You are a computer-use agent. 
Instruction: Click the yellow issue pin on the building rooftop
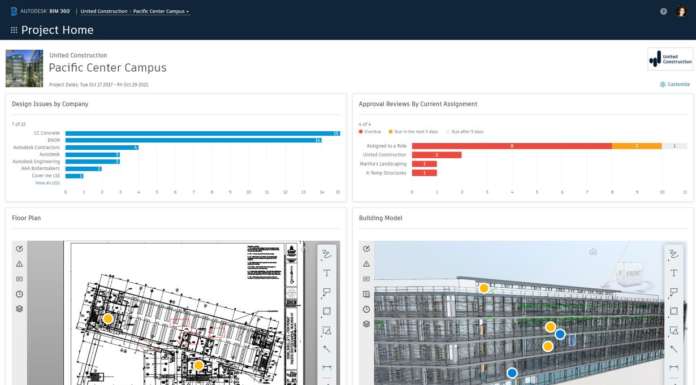[484, 288]
